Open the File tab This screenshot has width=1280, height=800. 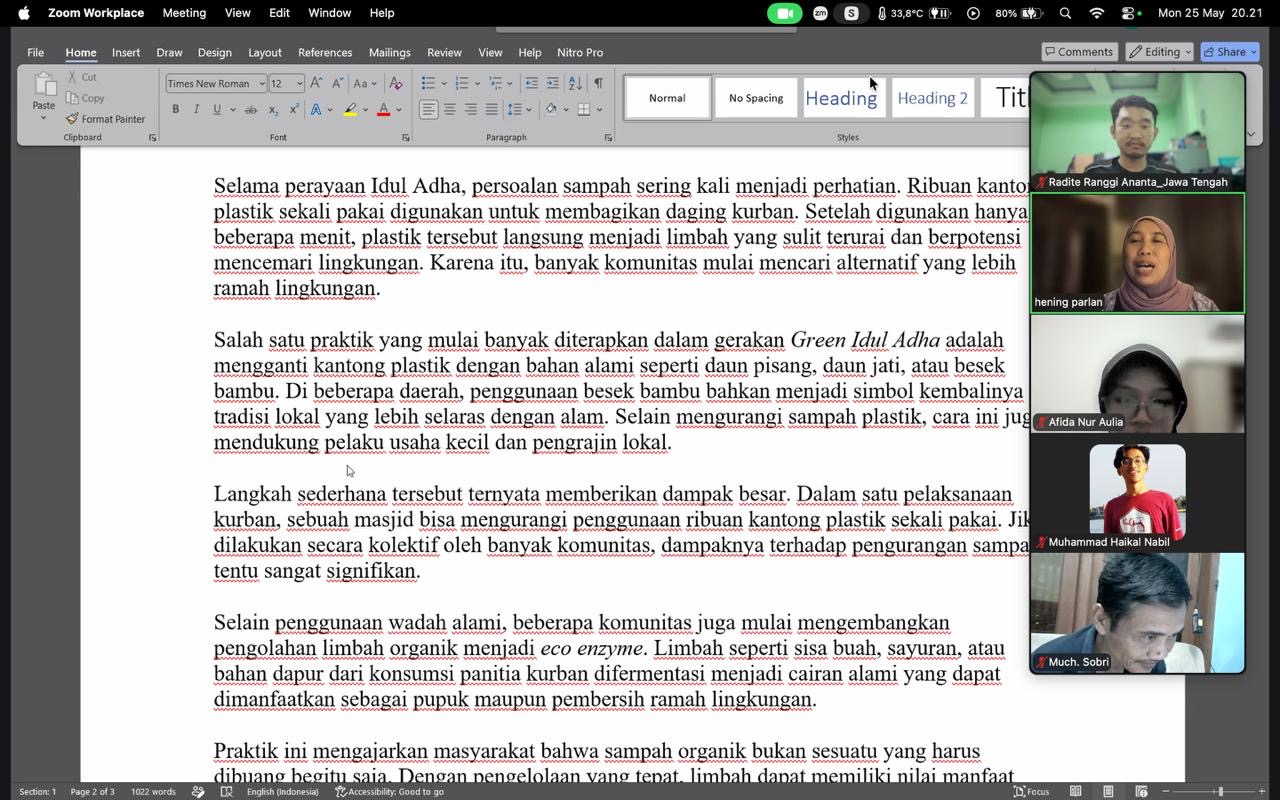click(35, 52)
